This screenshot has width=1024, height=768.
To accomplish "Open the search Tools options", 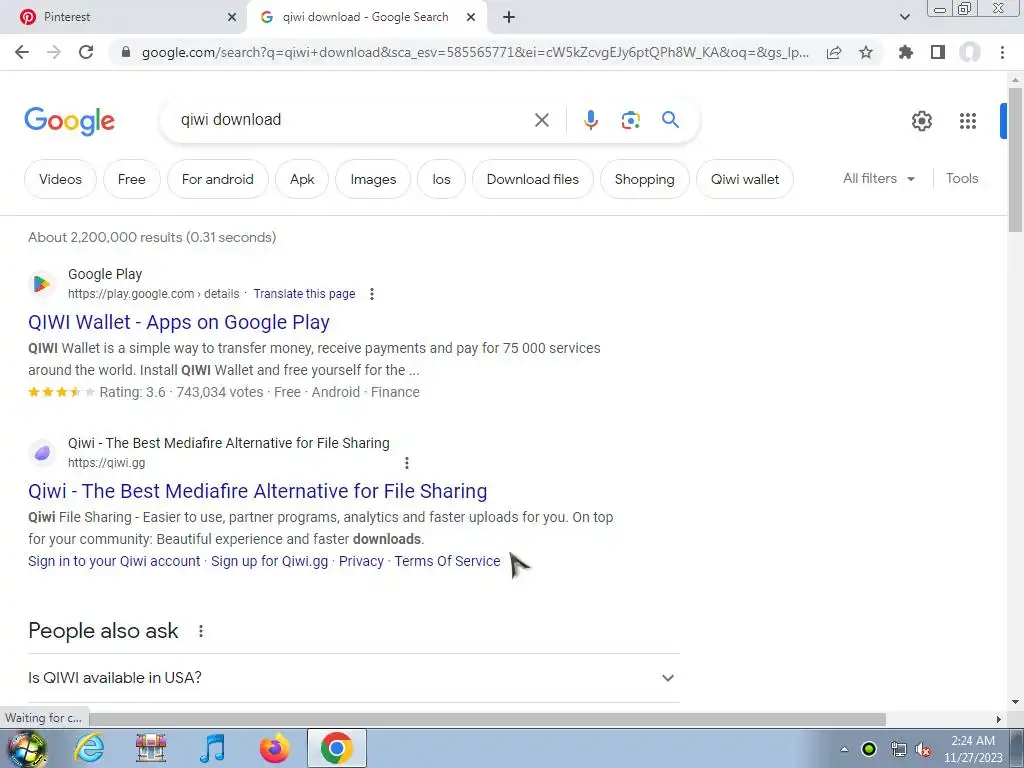I will click(x=961, y=178).
